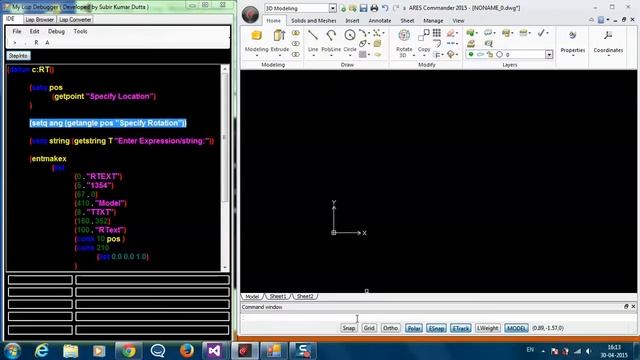The width and height of the screenshot is (640, 360).
Task: Click the code editor vertical scrollbar
Action: [x=225, y=167]
